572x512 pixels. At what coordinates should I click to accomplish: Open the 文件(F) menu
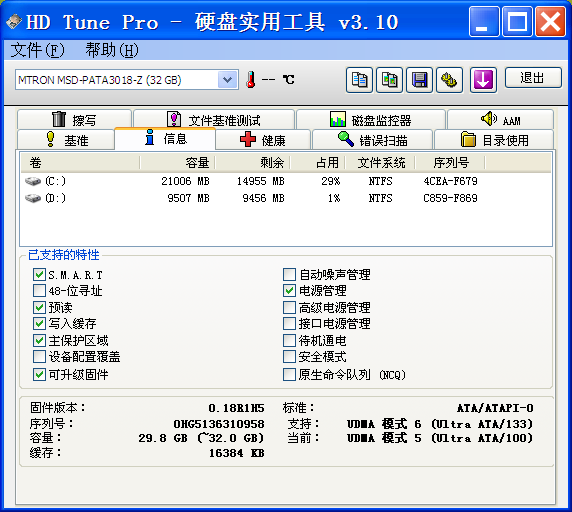click(x=38, y=50)
